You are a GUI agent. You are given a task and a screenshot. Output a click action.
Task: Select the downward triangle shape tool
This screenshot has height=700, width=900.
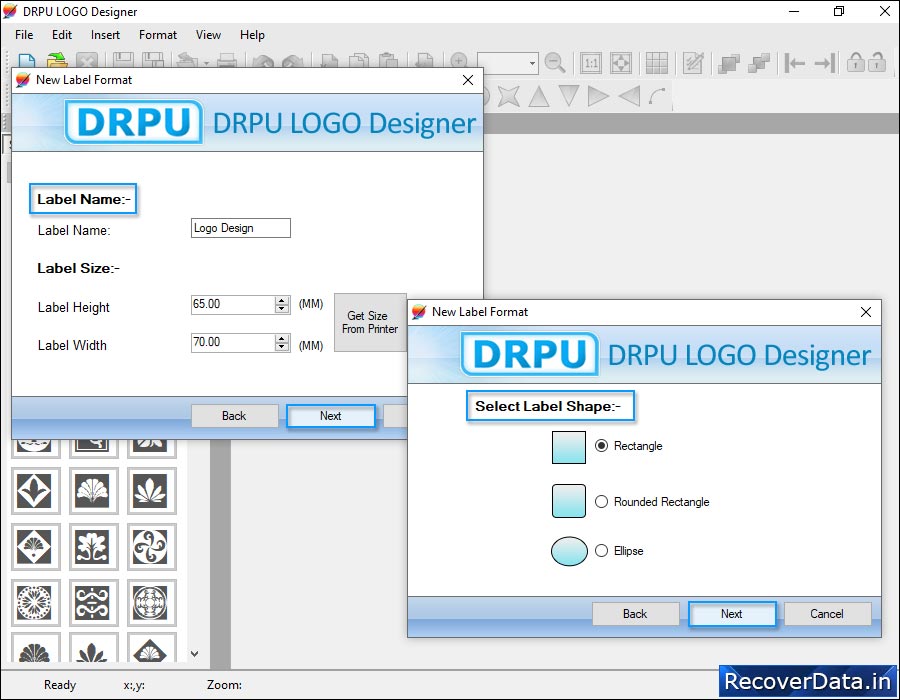(x=569, y=96)
